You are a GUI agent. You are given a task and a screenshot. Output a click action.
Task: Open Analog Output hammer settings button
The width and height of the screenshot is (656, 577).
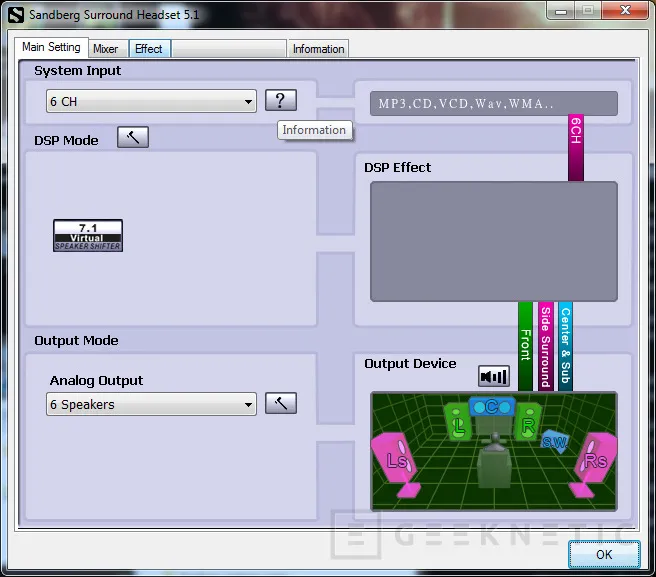pos(281,403)
